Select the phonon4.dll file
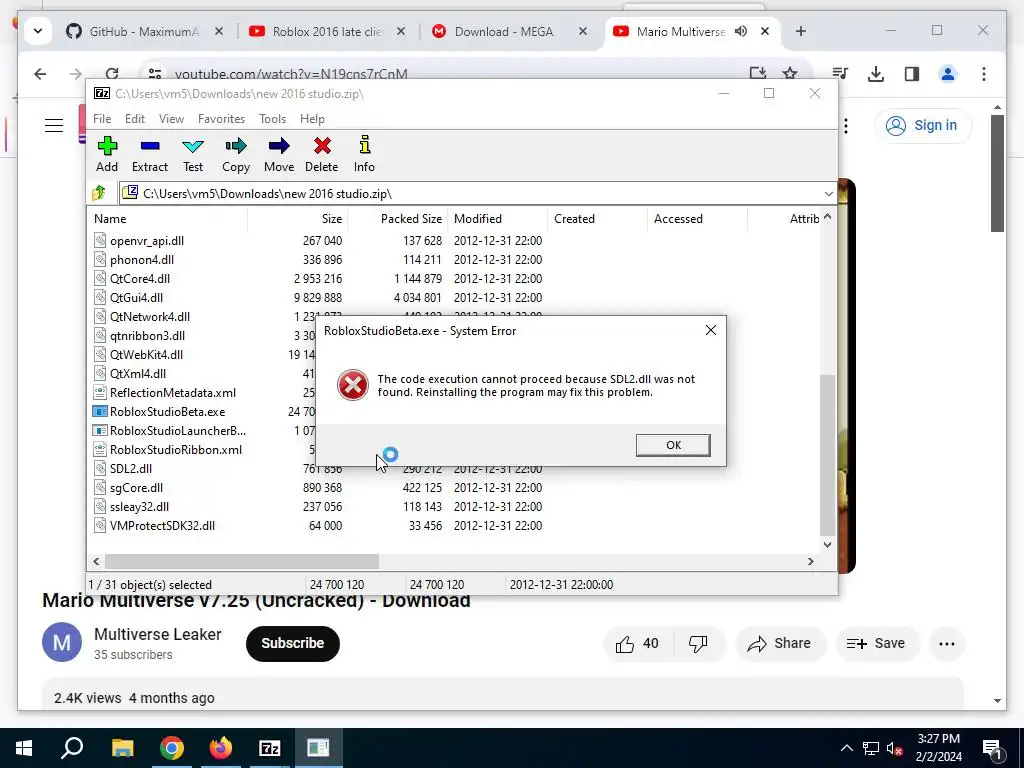This screenshot has width=1024, height=768. (x=142, y=260)
